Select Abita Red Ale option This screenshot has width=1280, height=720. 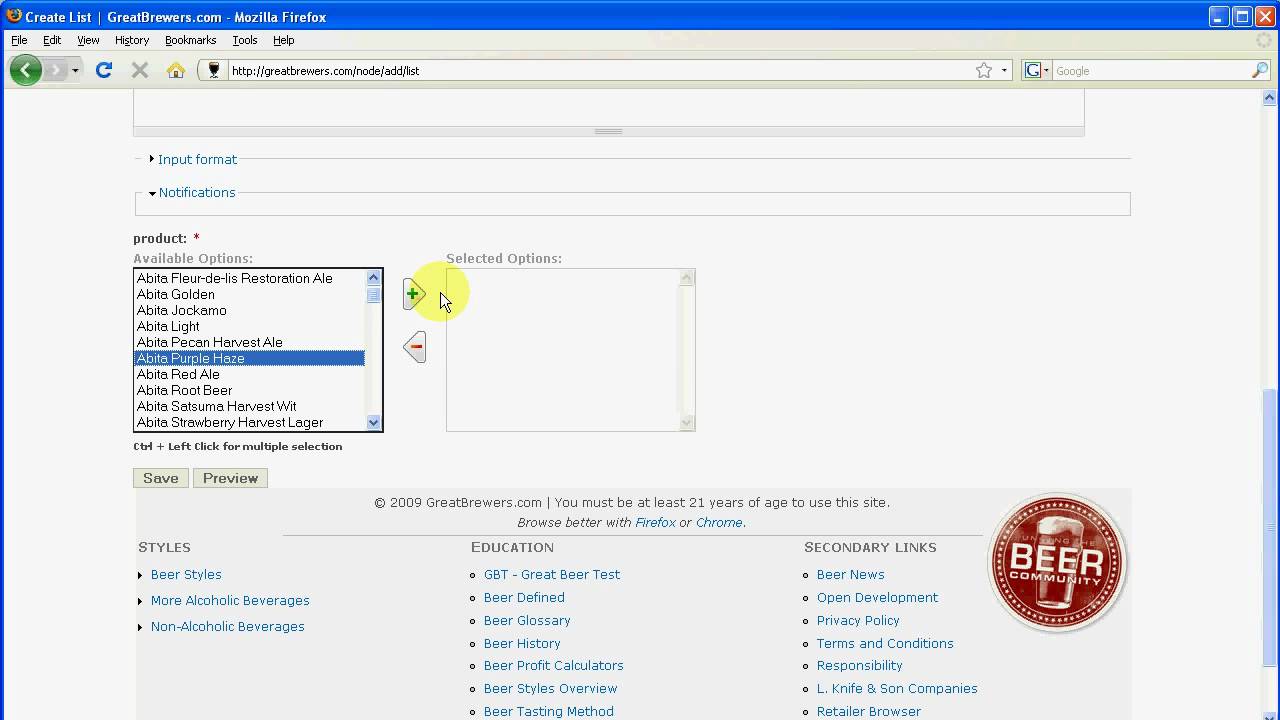pyautogui.click(x=250, y=374)
